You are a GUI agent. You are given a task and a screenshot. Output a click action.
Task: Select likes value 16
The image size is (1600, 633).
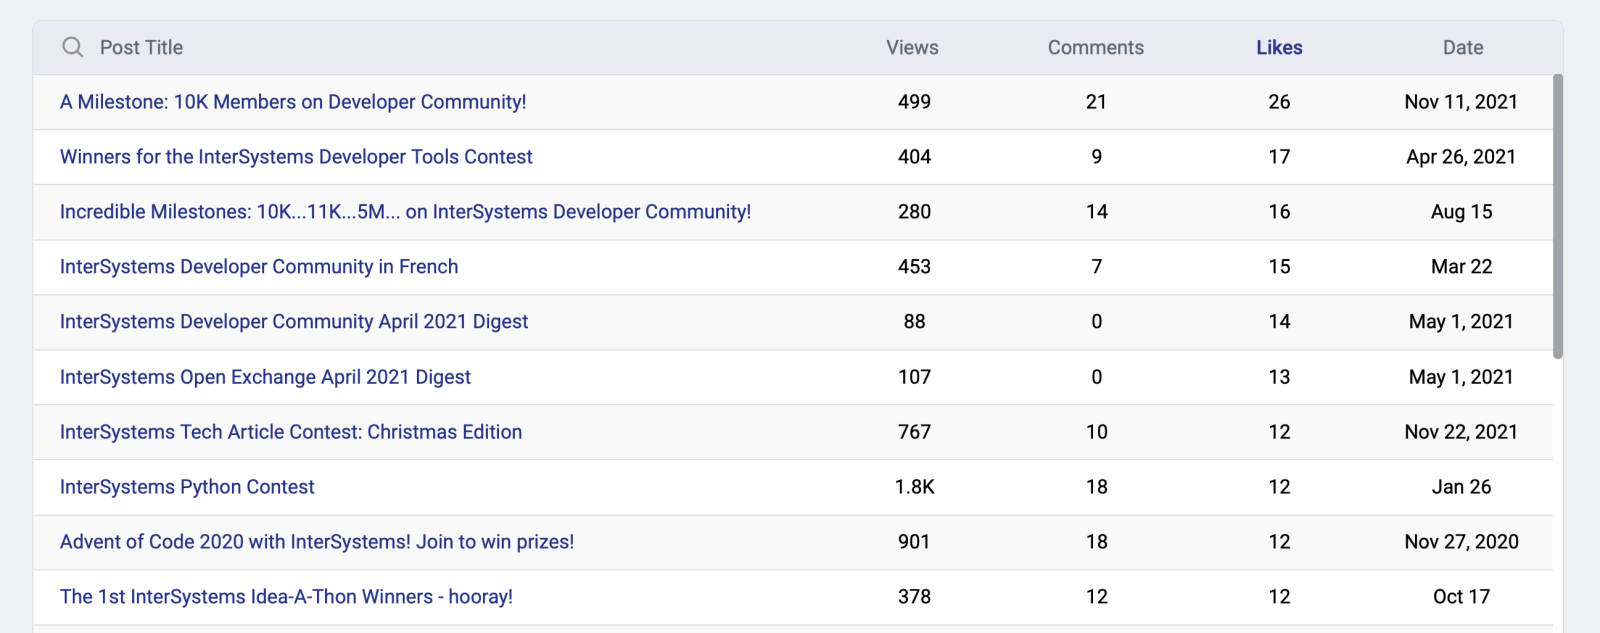[x=1279, y=212]
